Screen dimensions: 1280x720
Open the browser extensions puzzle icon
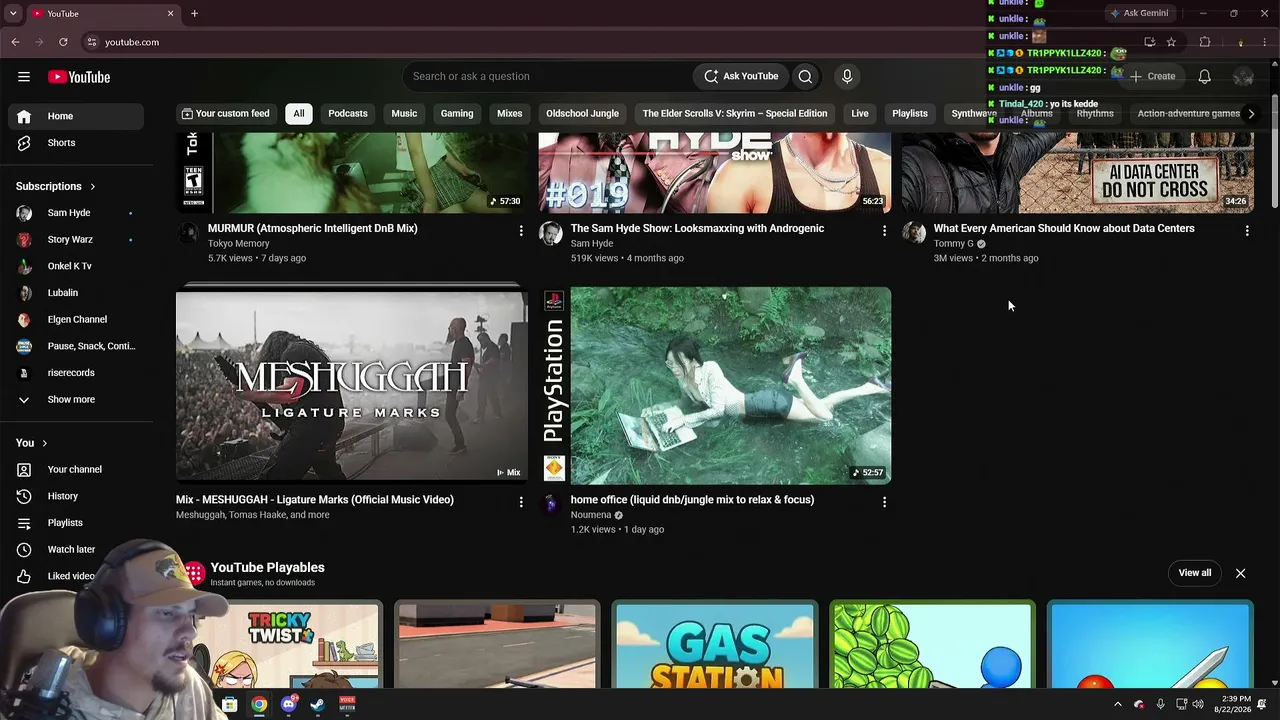coord(1205,42)
